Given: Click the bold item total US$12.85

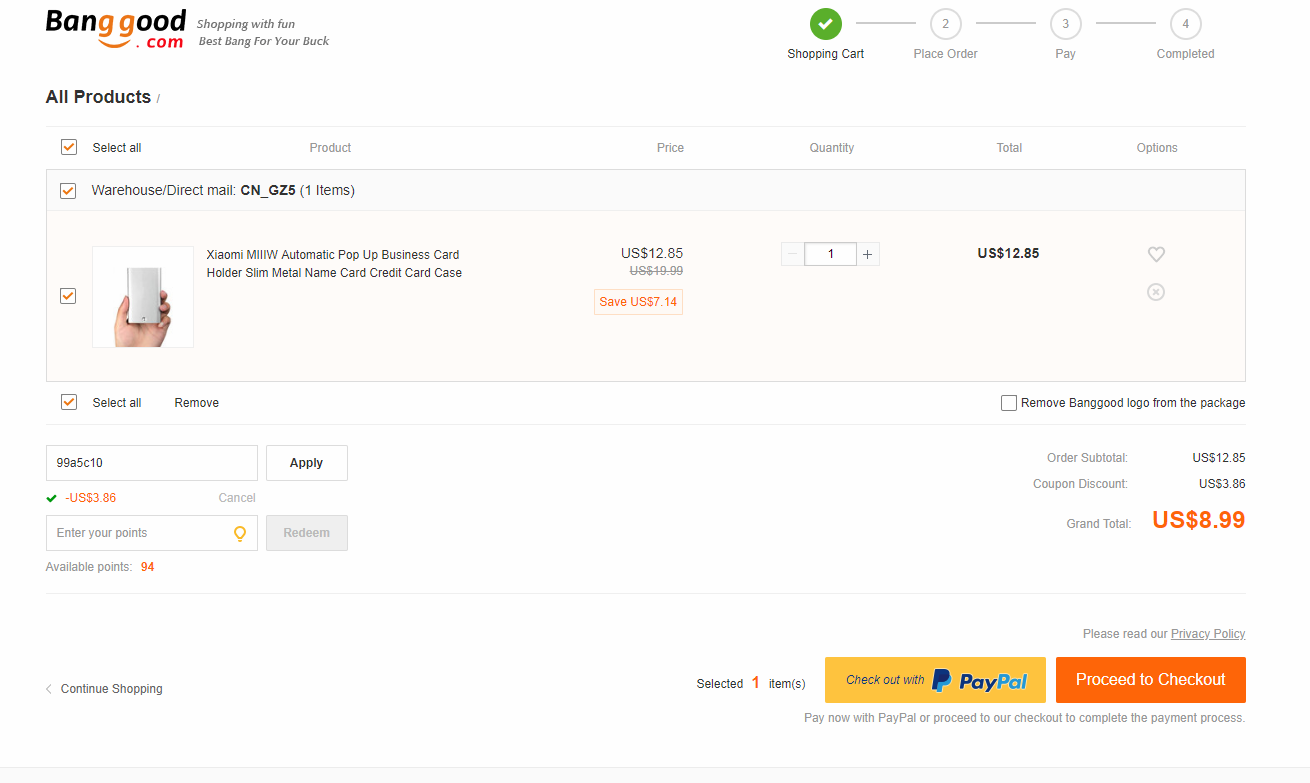Looking at the screenshot, I should [x=1008, y=254].
